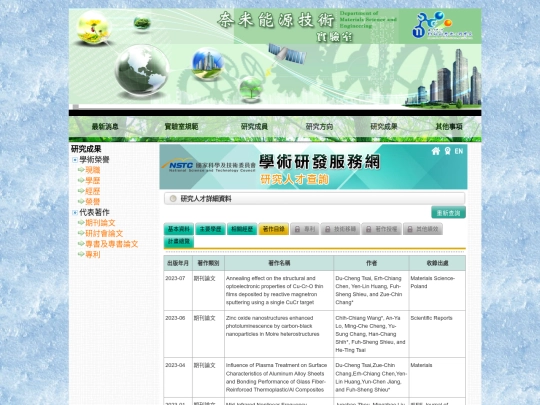Viewport: 540px width, 405px height.
Task: Open 專書及專書論文 in the sidebar
Action: click(x=112, y=244)
